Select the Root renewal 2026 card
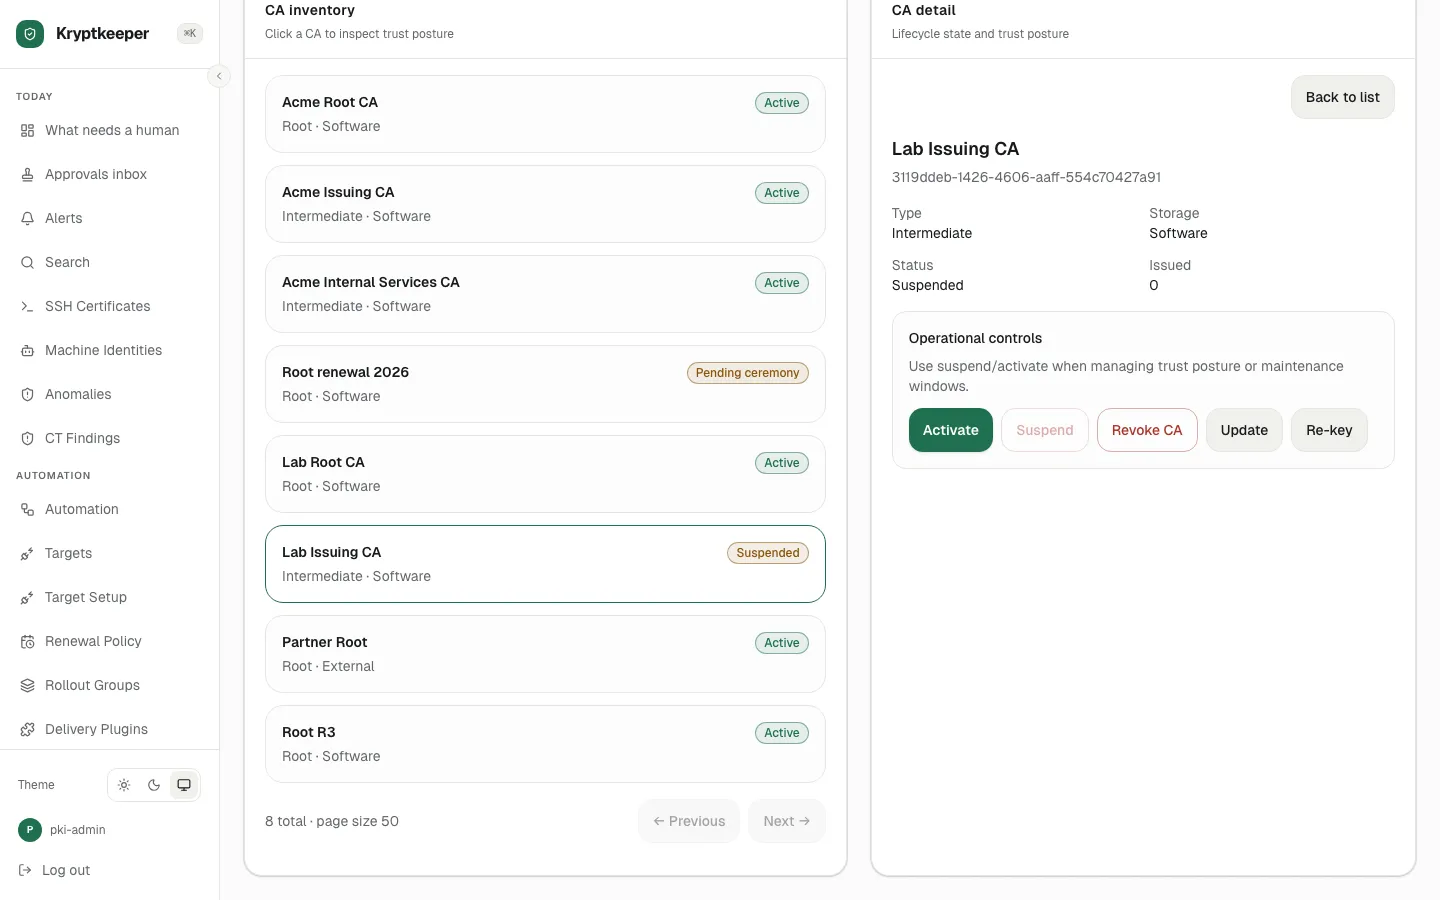This screenshot has width=1440, height=900. 545,384
